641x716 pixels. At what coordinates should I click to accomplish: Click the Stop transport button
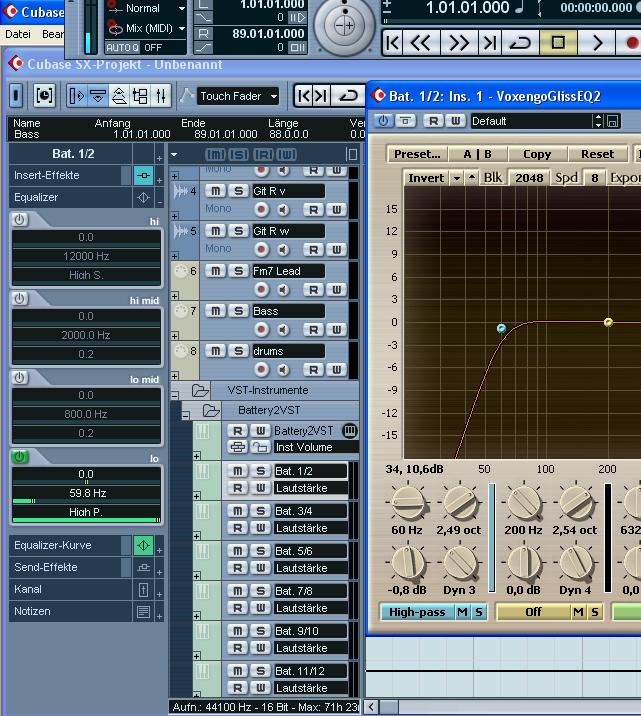558,43
